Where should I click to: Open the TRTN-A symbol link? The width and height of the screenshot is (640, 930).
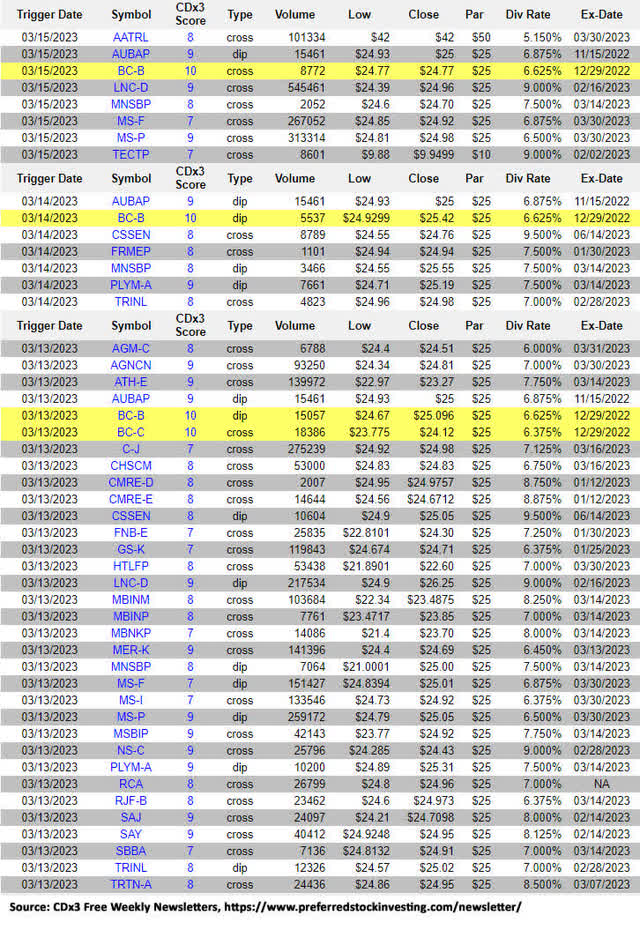[x=130, y=885]
